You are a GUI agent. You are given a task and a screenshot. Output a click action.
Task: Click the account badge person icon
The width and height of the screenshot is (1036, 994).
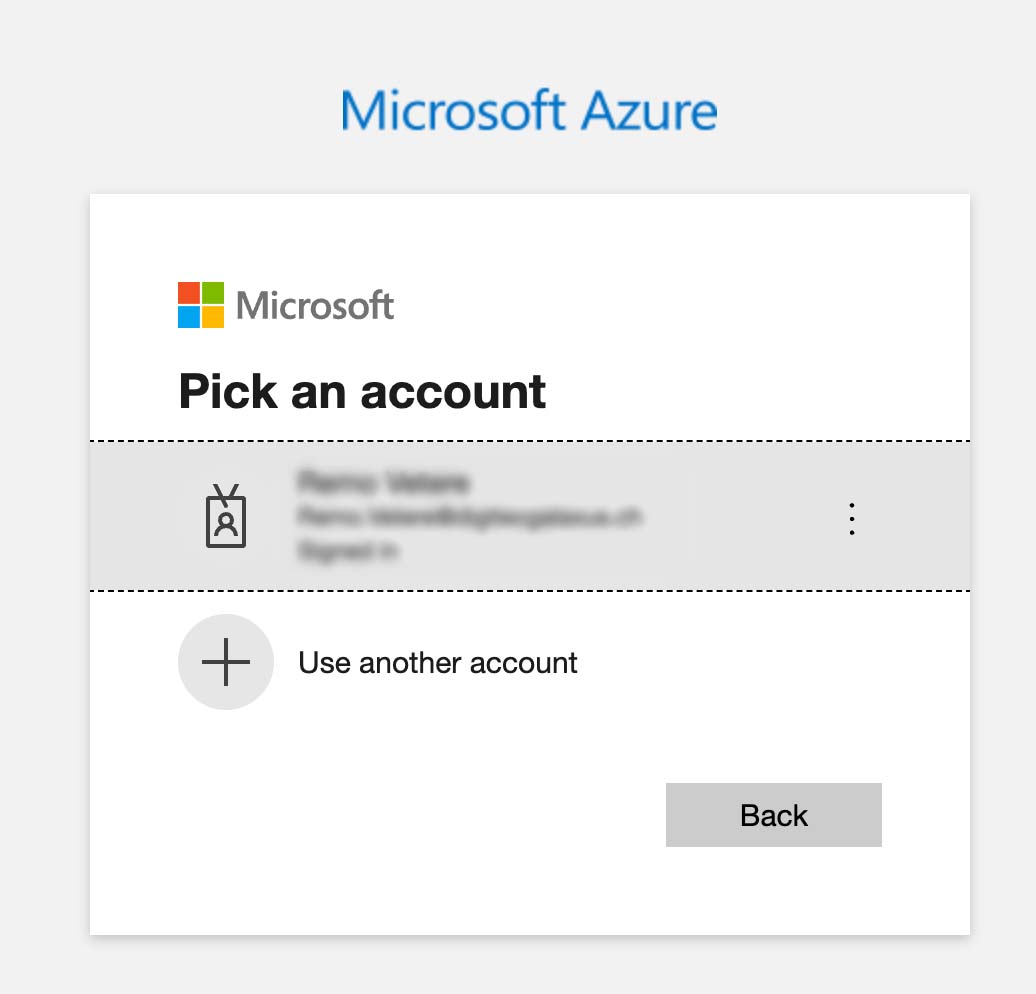(x=226, y=517)
